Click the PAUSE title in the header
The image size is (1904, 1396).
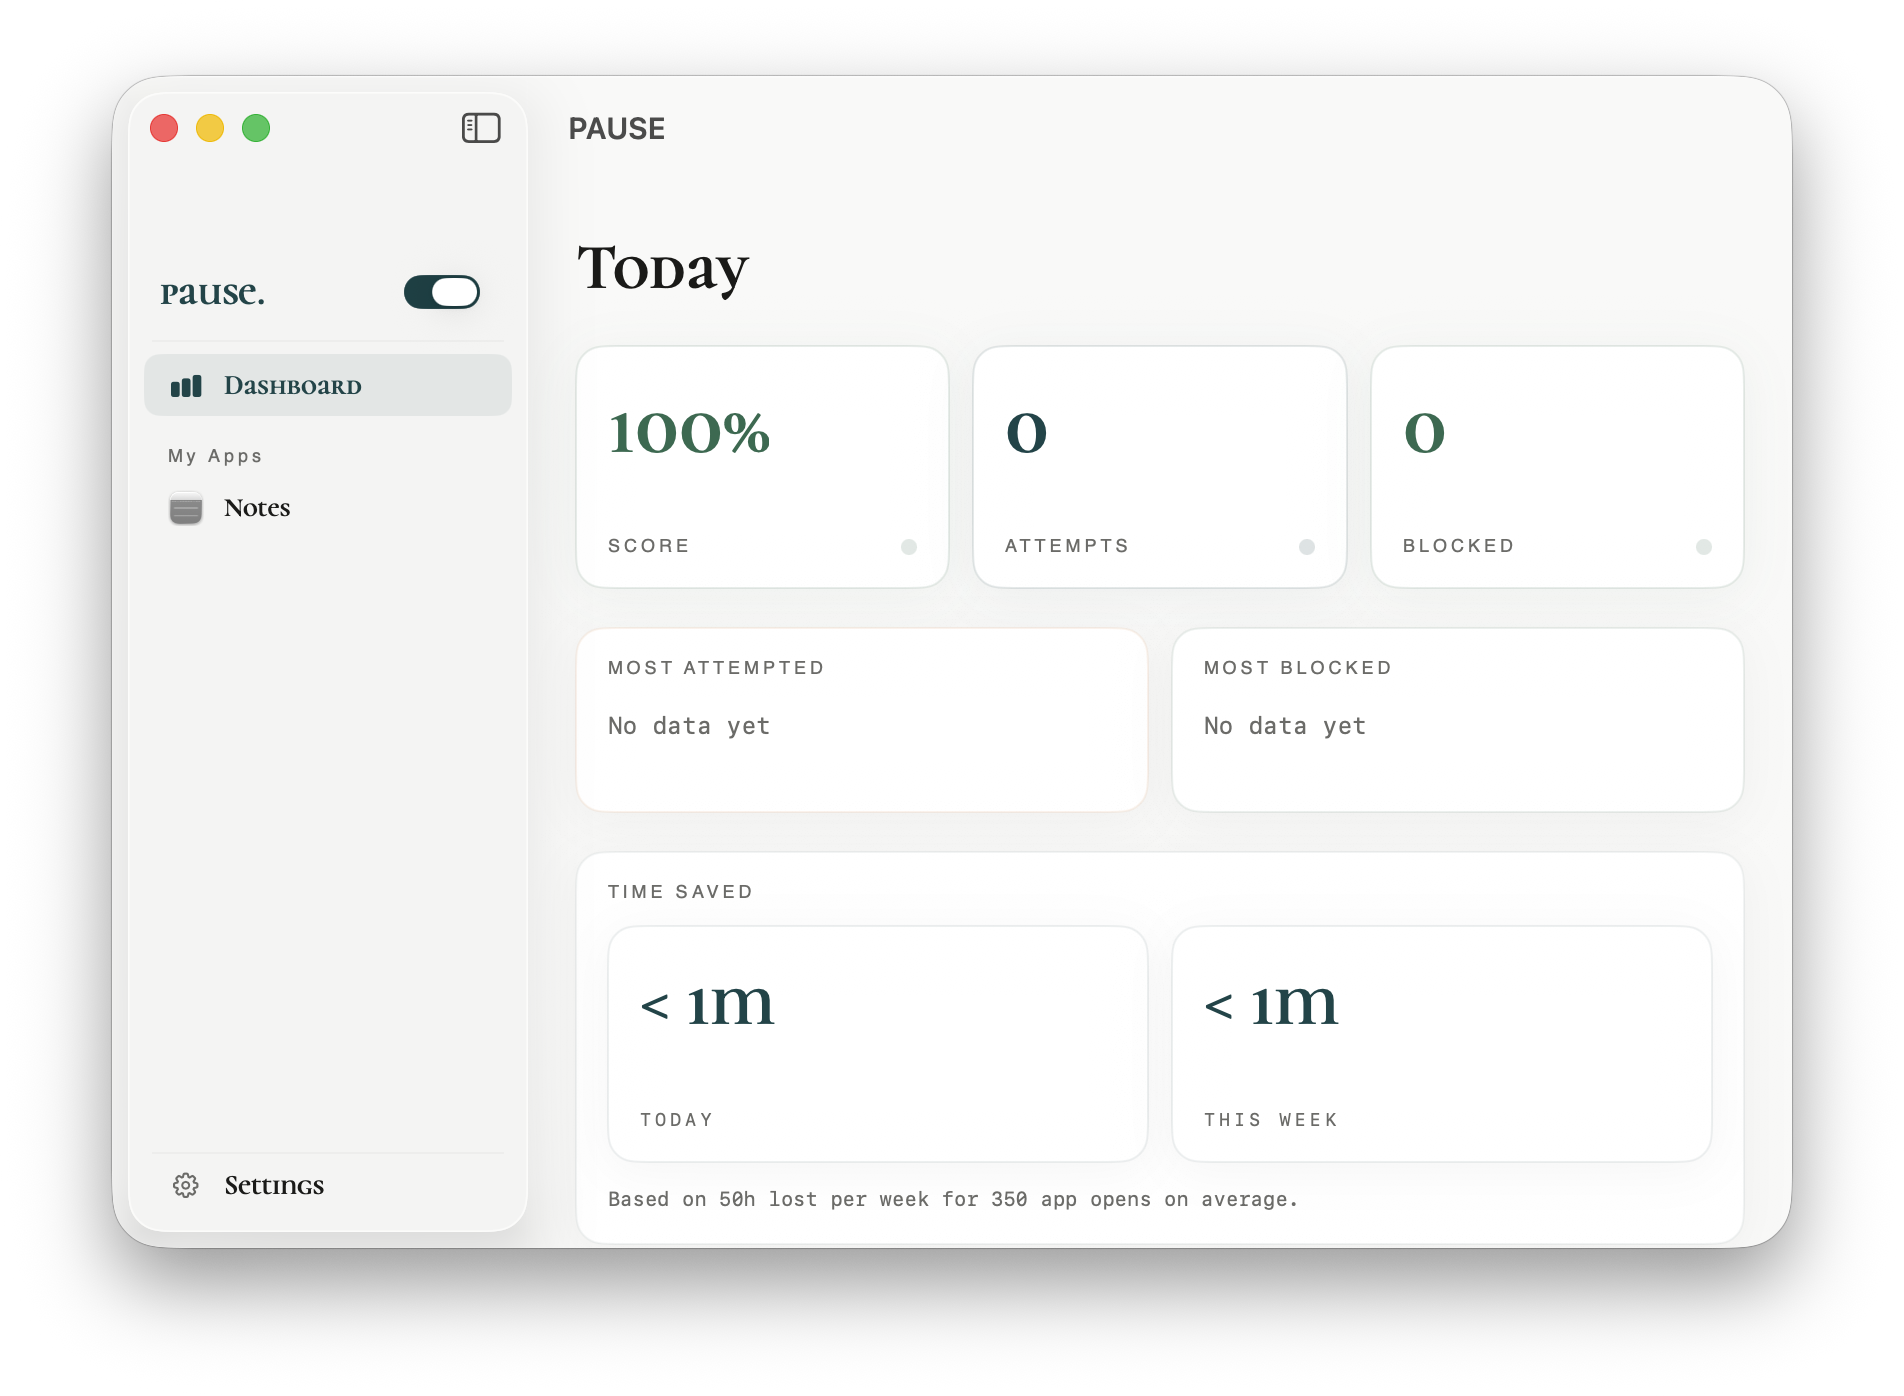pyautogui.click(x=616, y=128)
